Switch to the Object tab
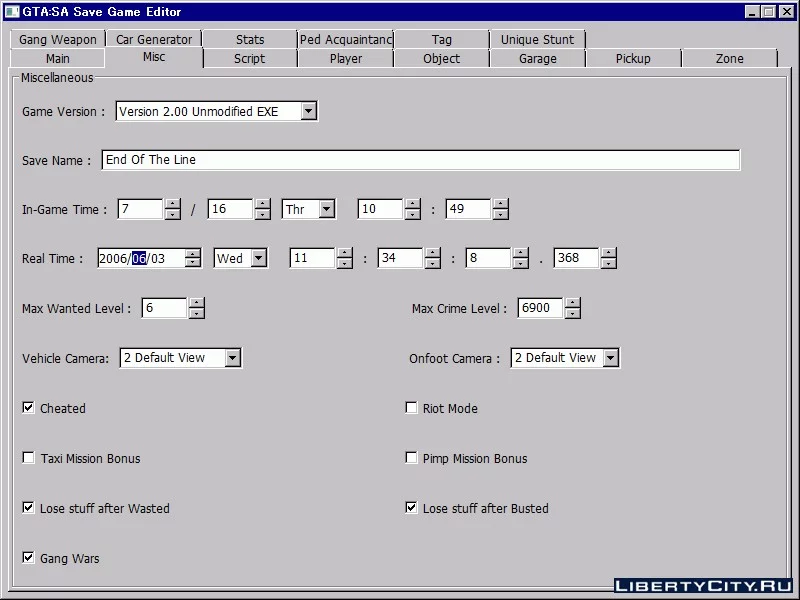 coord(442,58)
